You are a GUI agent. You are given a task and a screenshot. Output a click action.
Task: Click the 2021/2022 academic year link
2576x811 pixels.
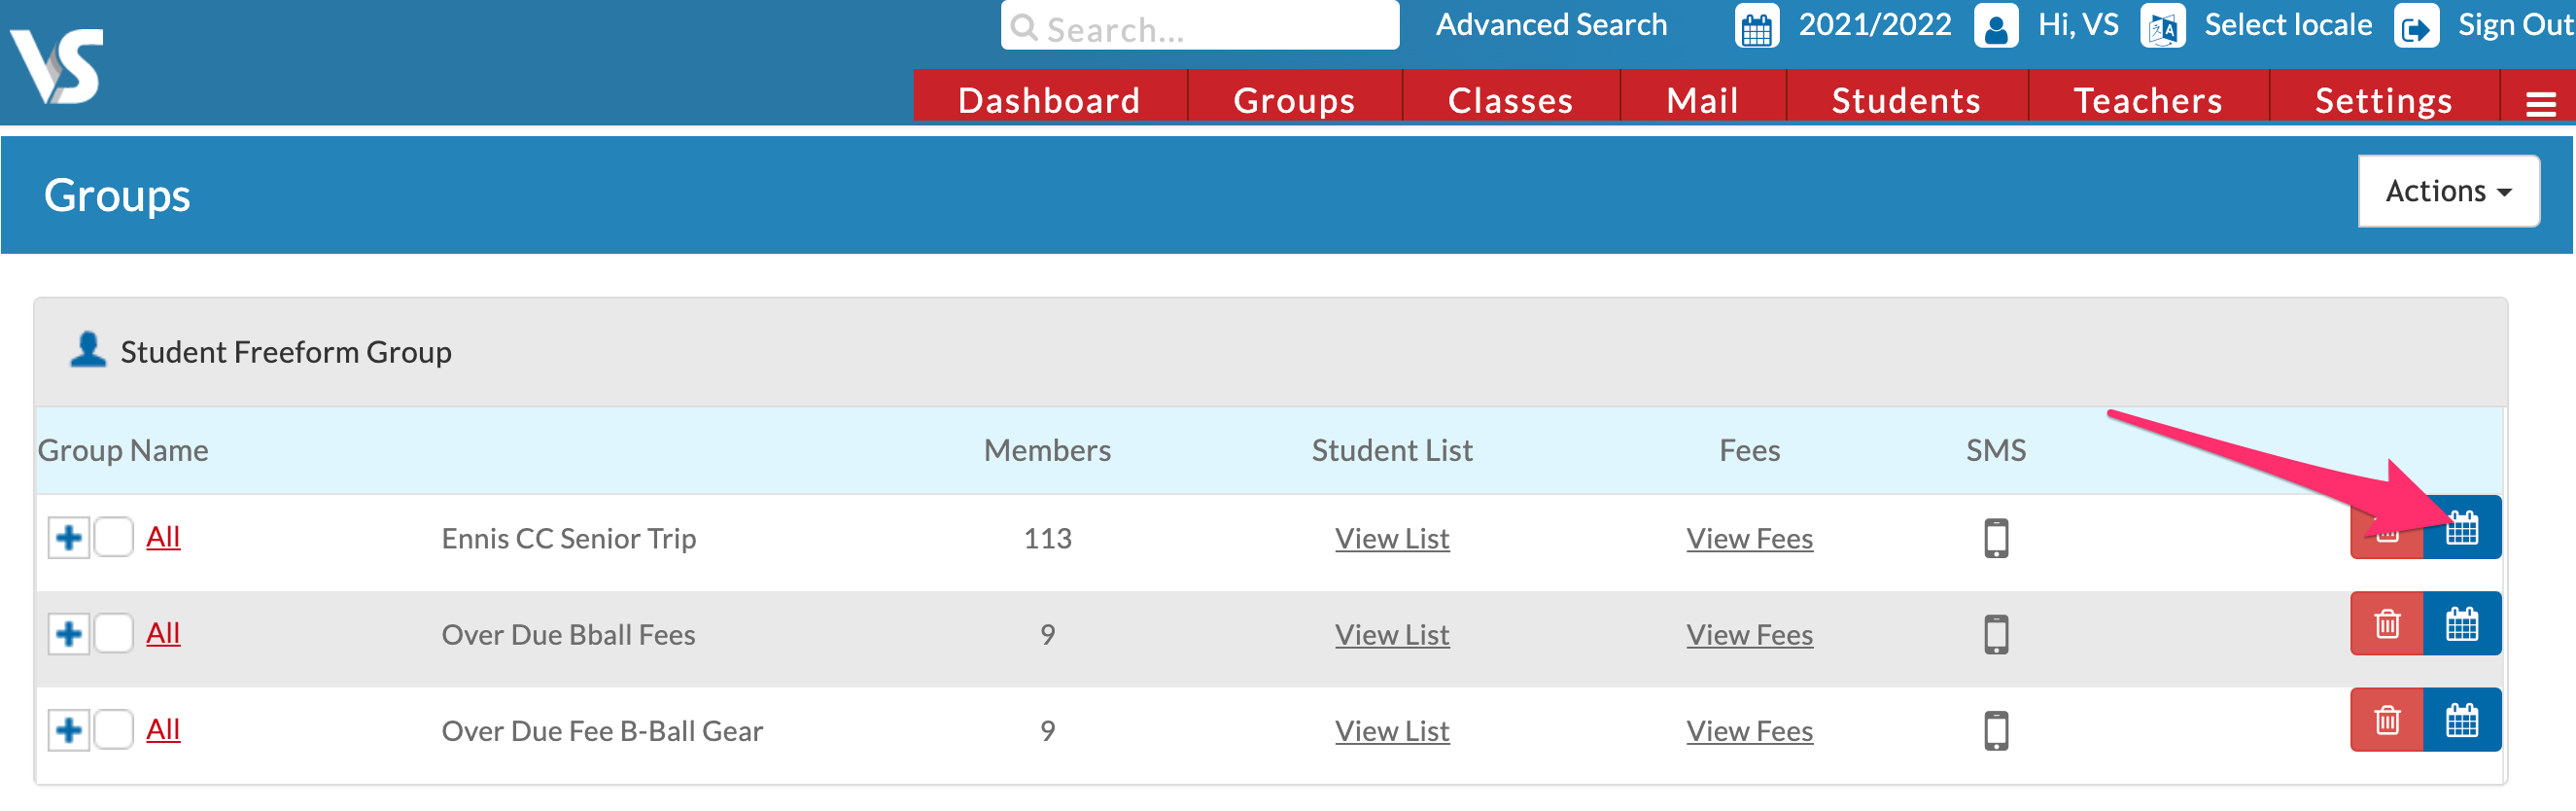tap(1875, 25)
